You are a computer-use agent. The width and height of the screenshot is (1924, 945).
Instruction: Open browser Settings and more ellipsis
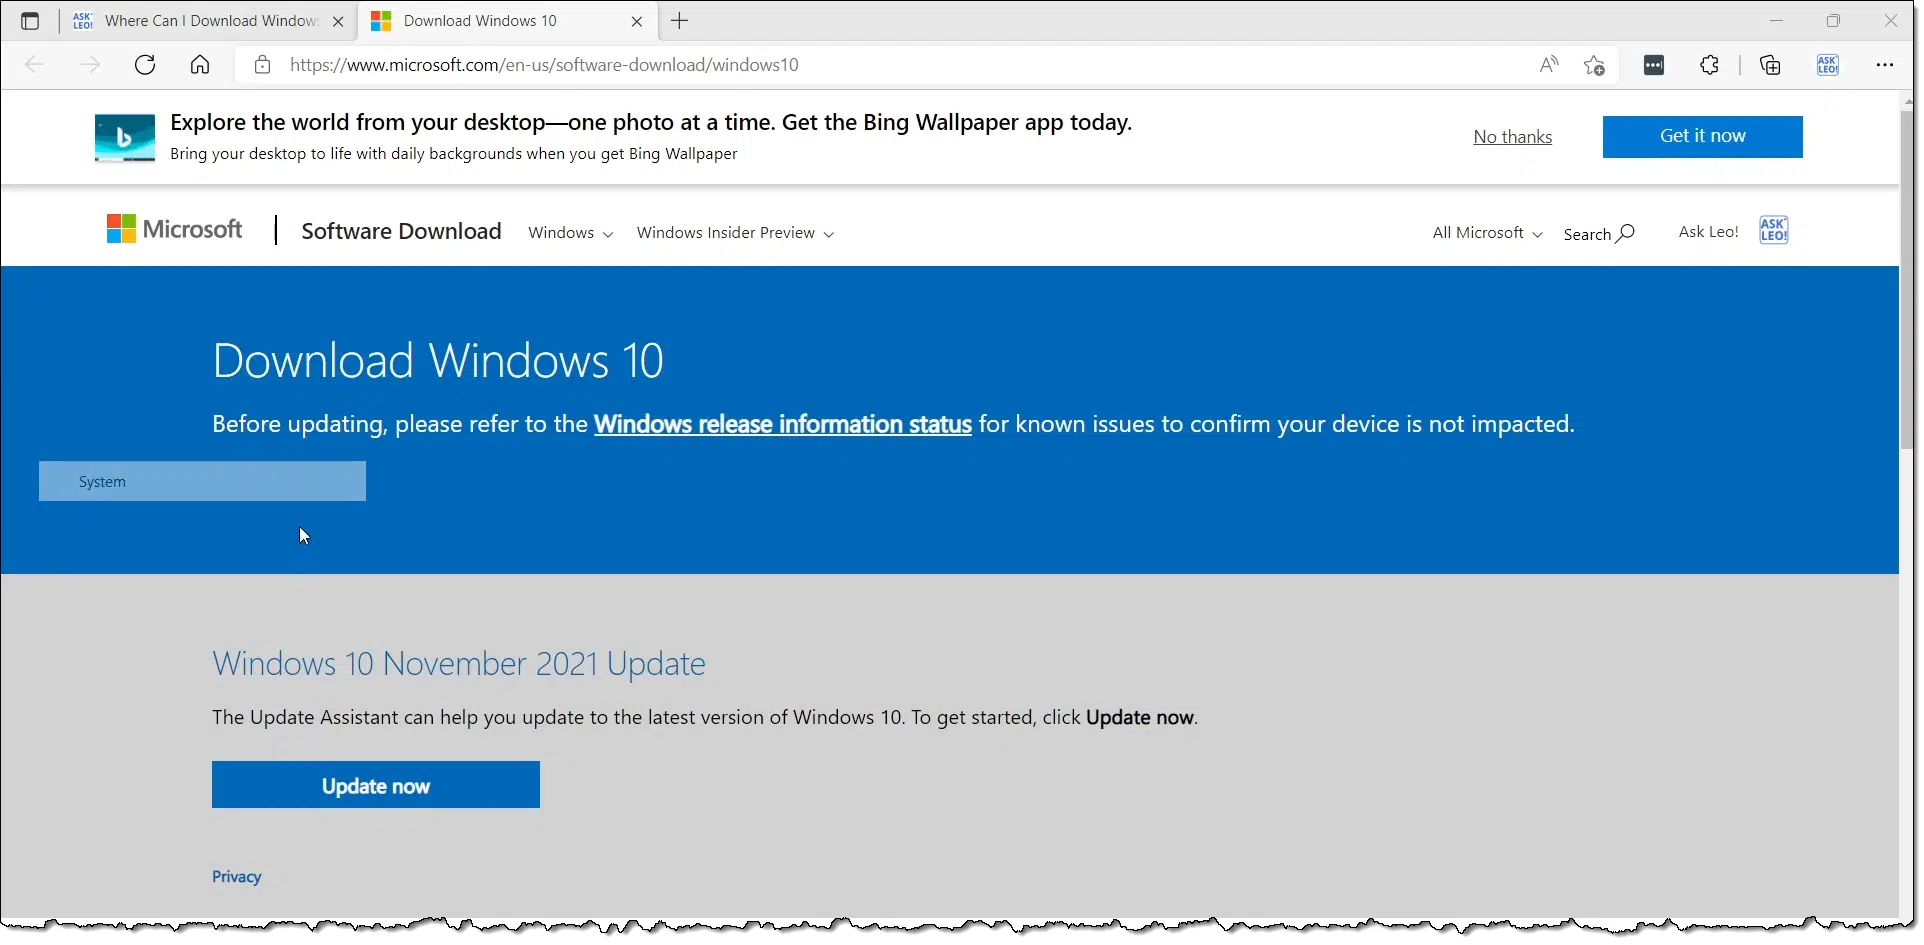coord(1885,65)
